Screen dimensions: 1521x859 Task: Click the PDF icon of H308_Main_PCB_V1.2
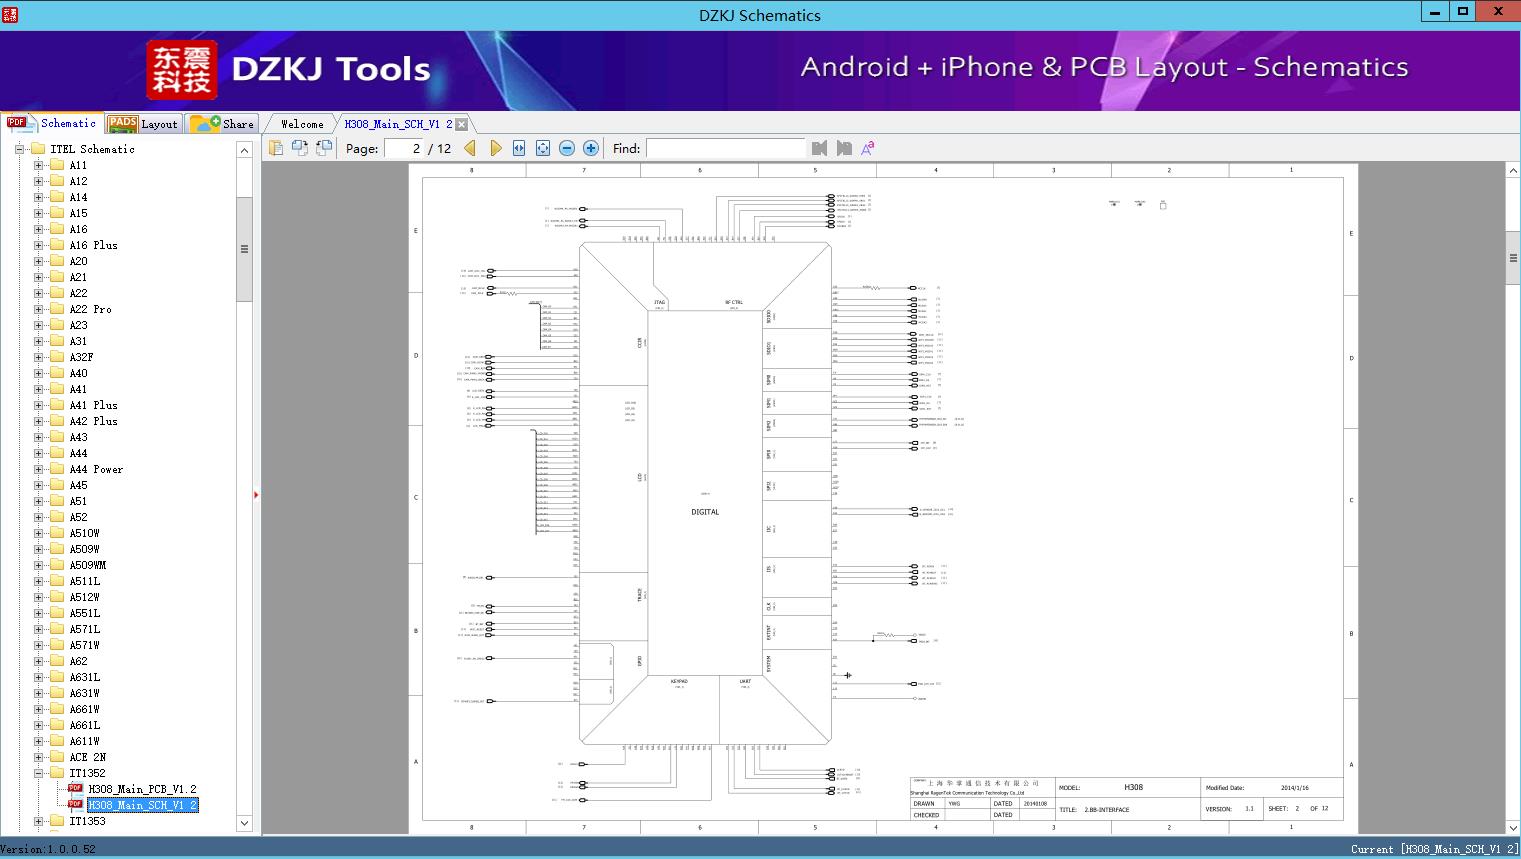coord(75,789)
